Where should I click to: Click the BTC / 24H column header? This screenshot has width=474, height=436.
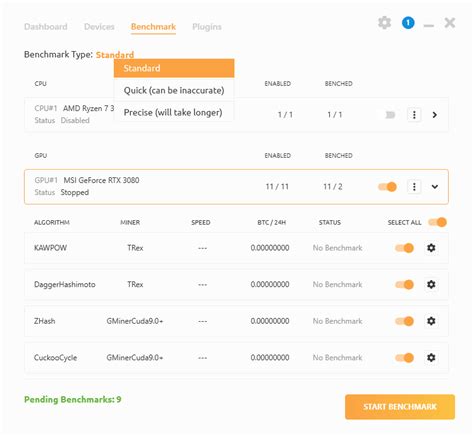(x=271, y=222)
